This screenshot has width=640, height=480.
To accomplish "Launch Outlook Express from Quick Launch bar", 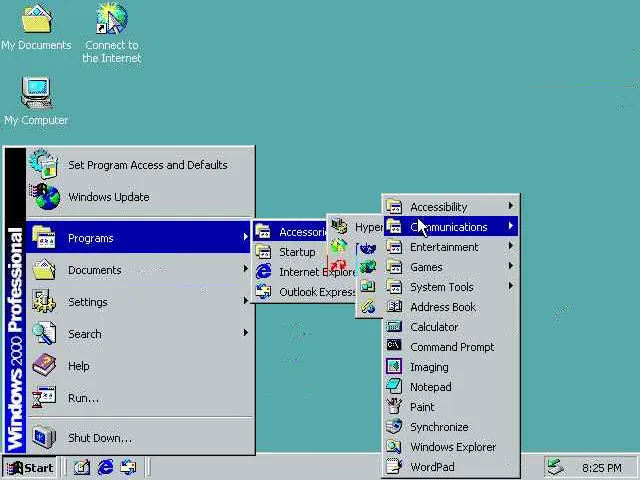I will pyautogui.click(x=128, y=467).
